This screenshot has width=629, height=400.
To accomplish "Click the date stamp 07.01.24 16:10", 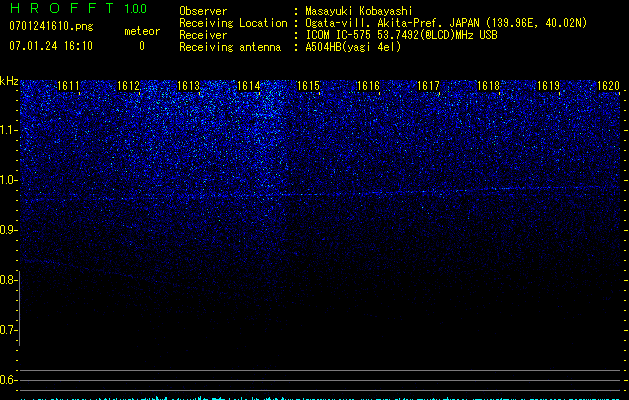I will pos(51,46).
